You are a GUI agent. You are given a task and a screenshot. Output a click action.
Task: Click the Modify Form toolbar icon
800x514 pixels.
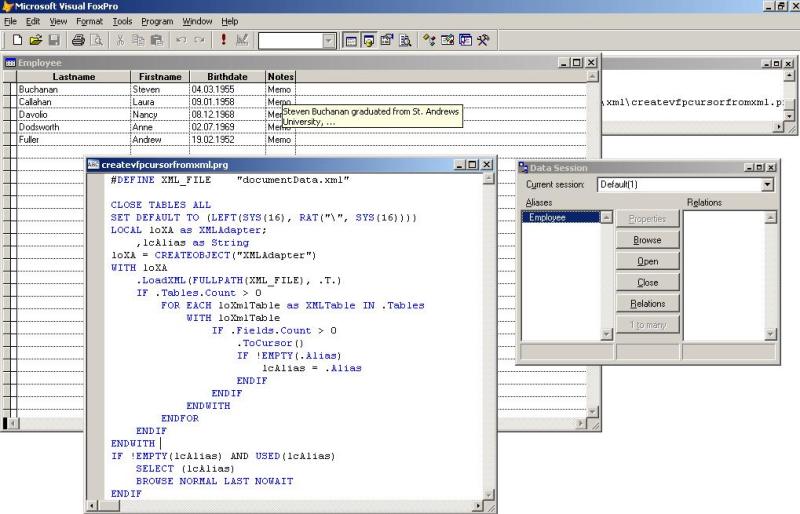tap(242, 40)
